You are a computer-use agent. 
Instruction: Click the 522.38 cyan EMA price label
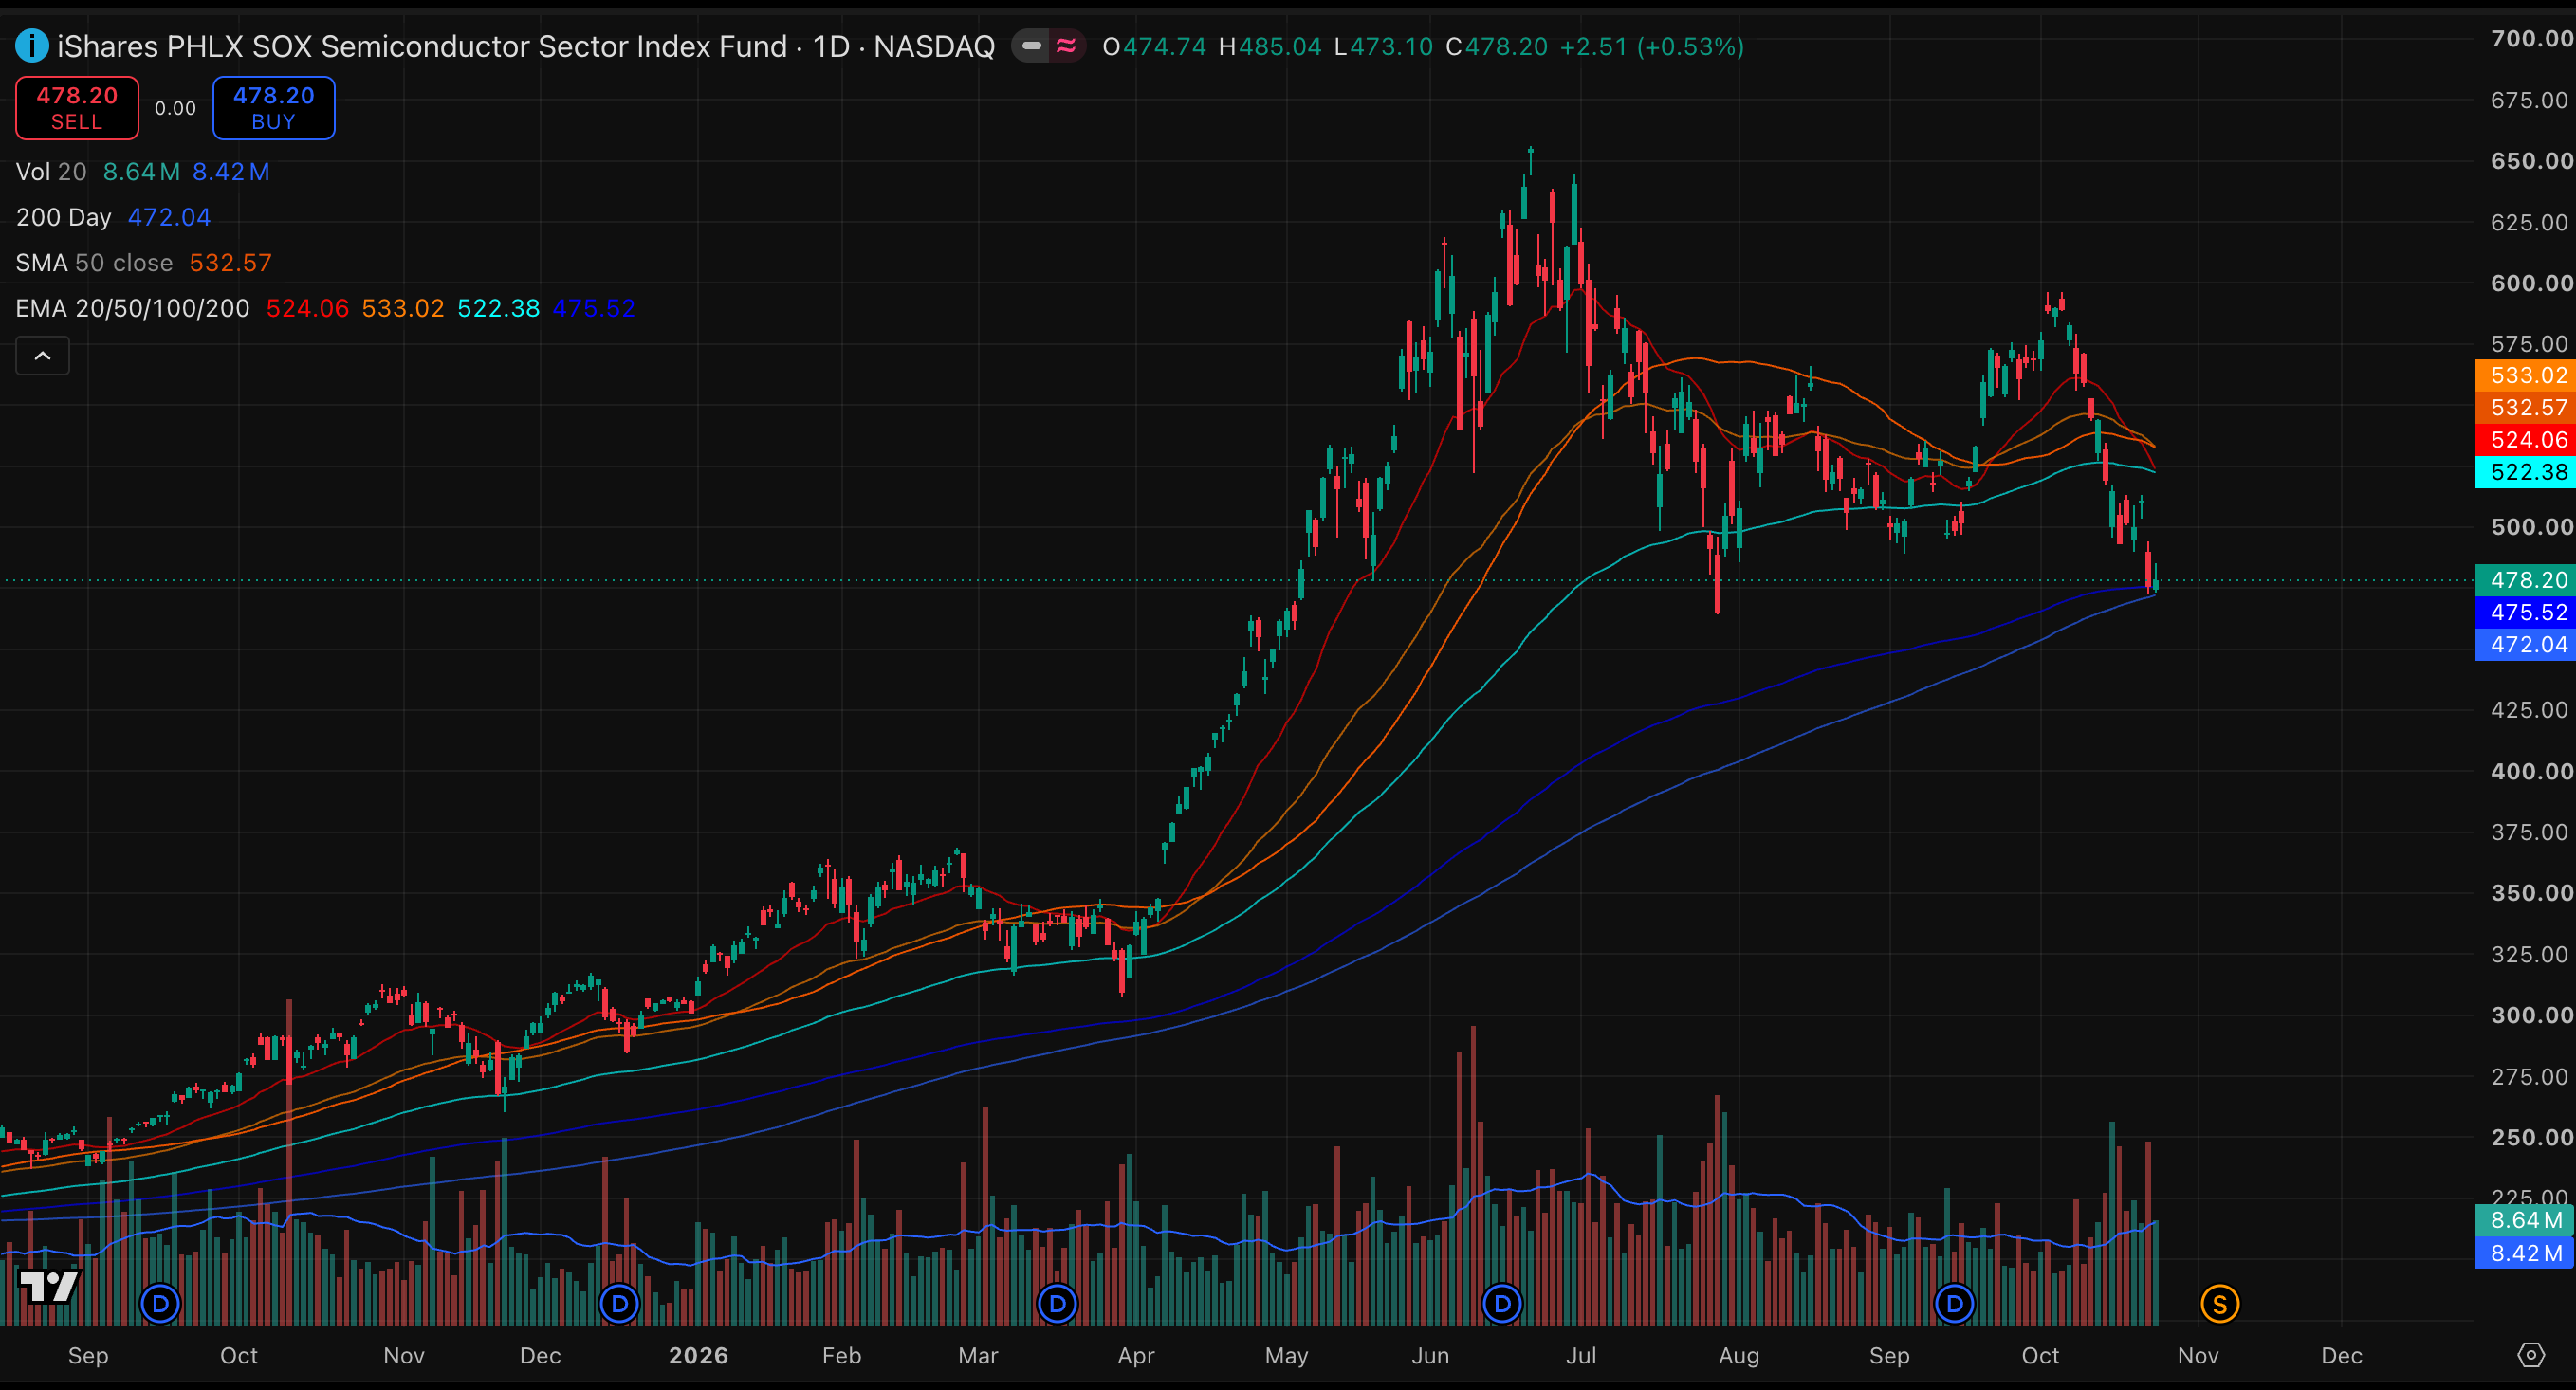(2525, 472)
